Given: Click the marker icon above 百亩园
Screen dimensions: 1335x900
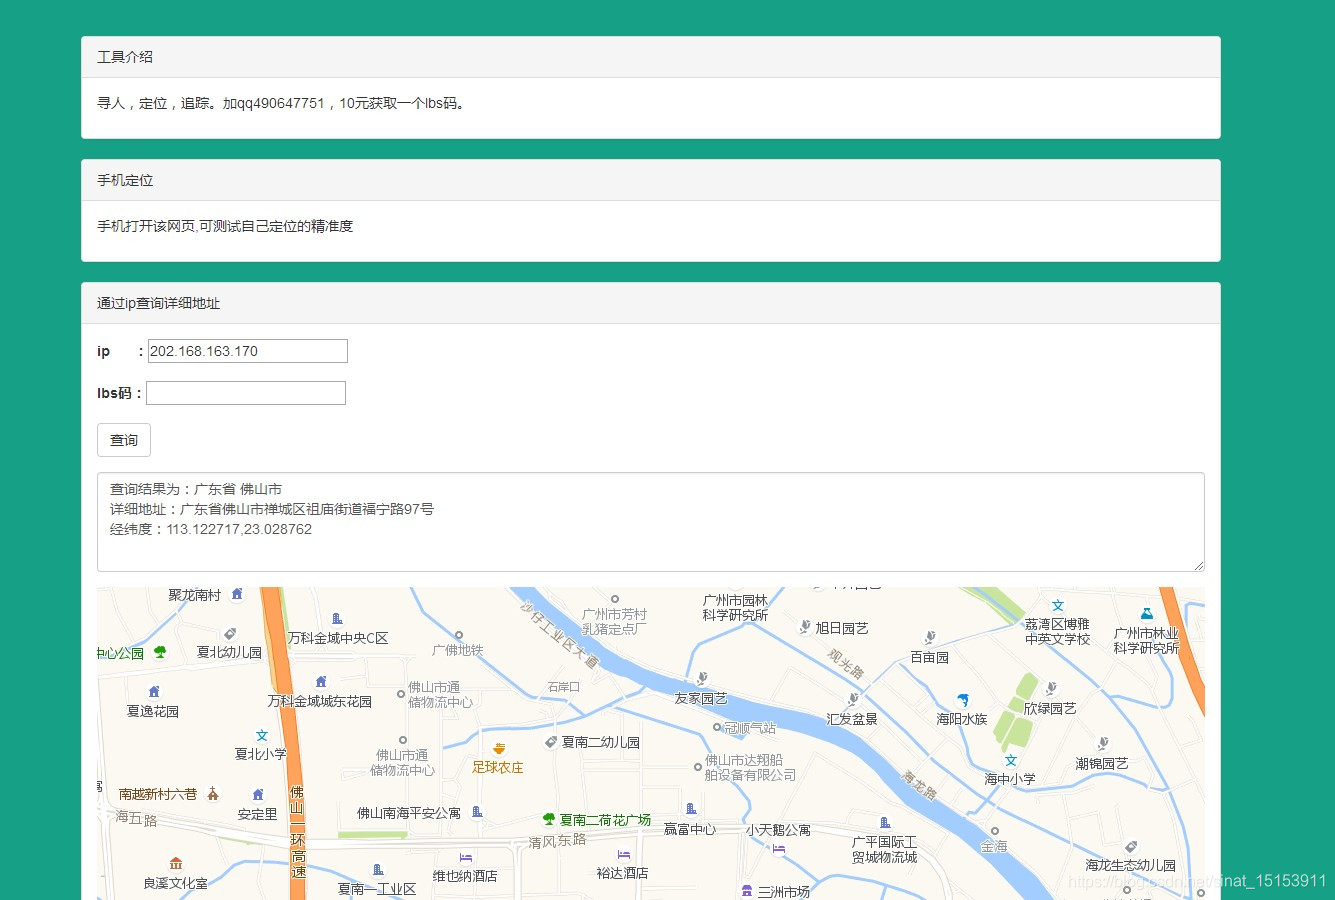Looking at the screenshot, I should (x=930, y=638).
